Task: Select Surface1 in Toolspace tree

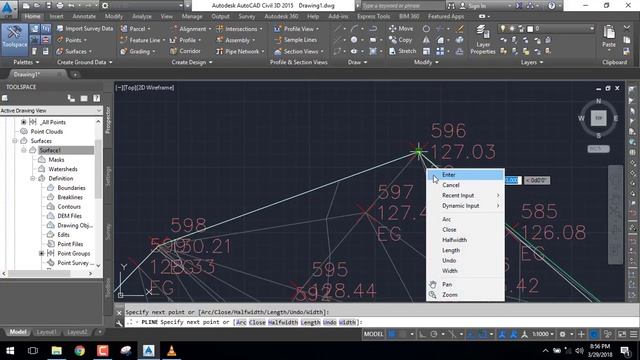Action: [x=50, y=150]
